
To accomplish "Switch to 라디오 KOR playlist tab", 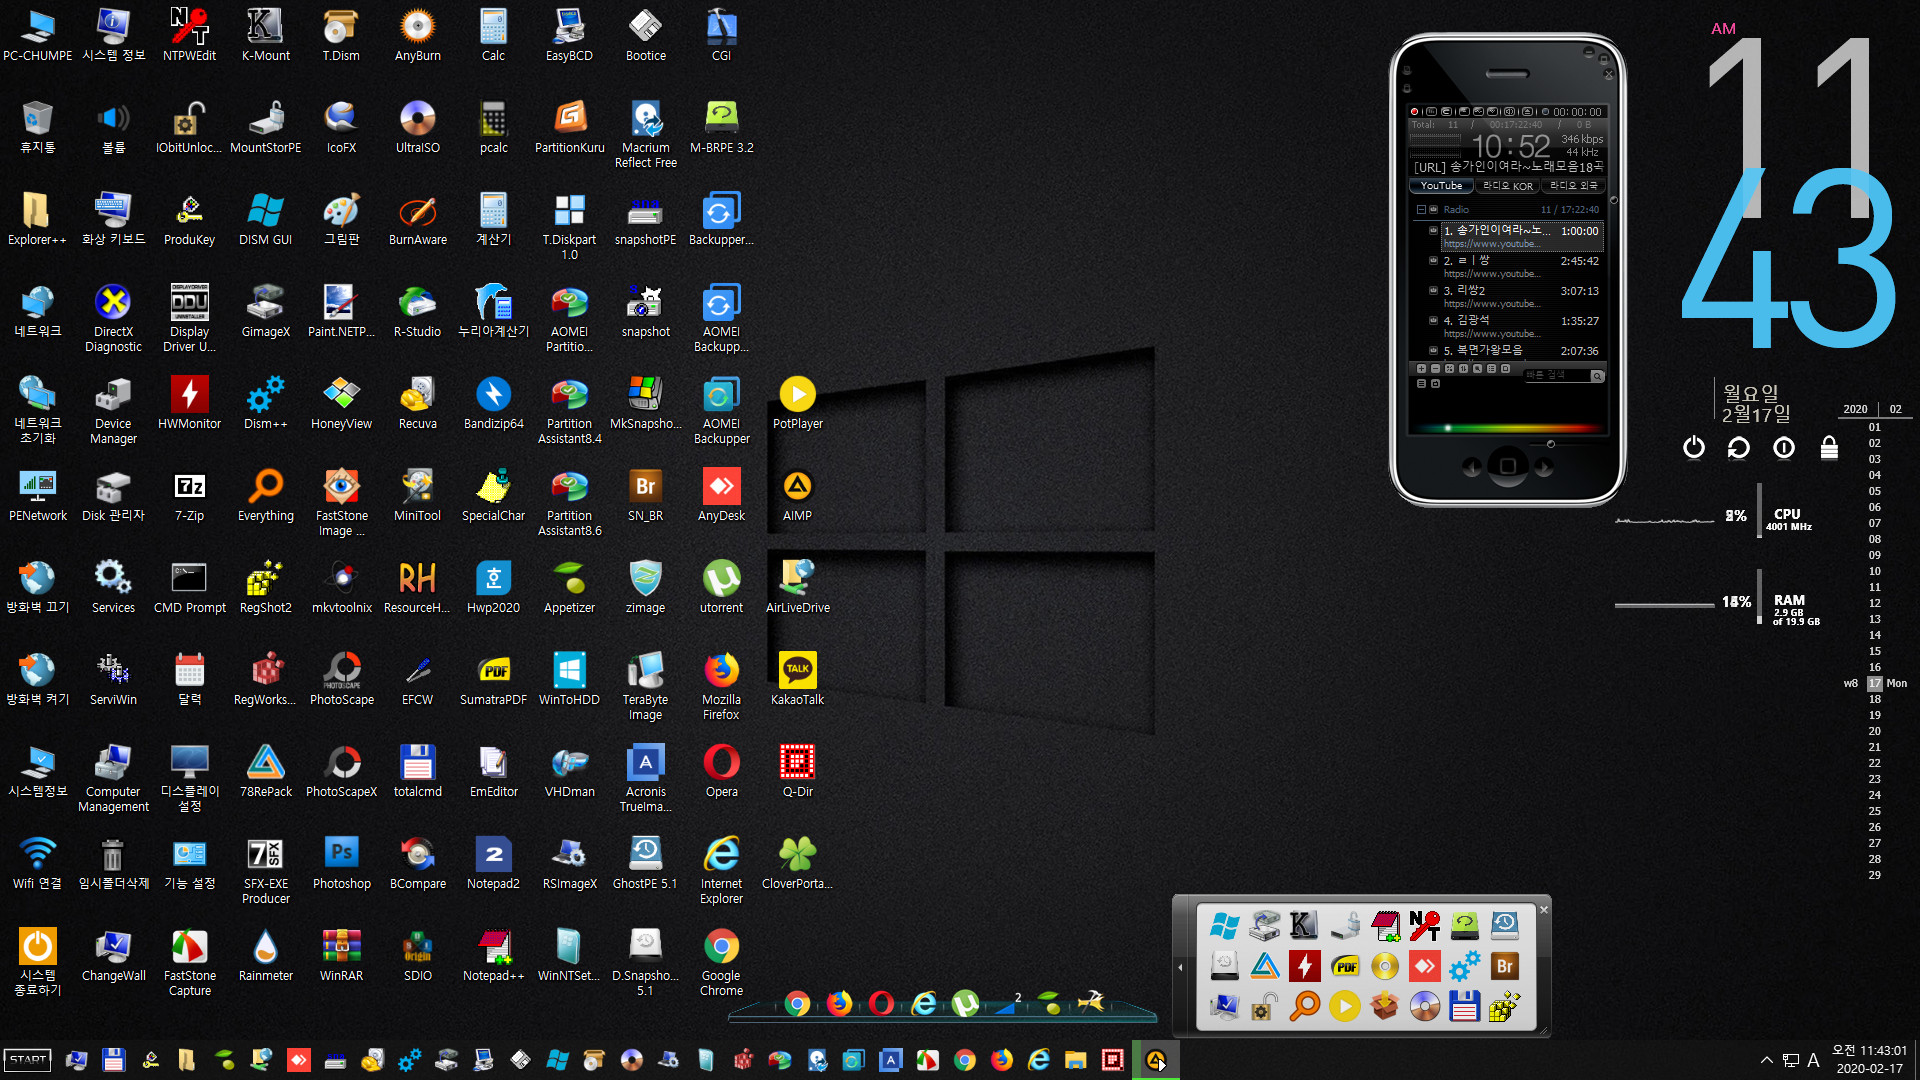I will click(x=1507, y=186).
